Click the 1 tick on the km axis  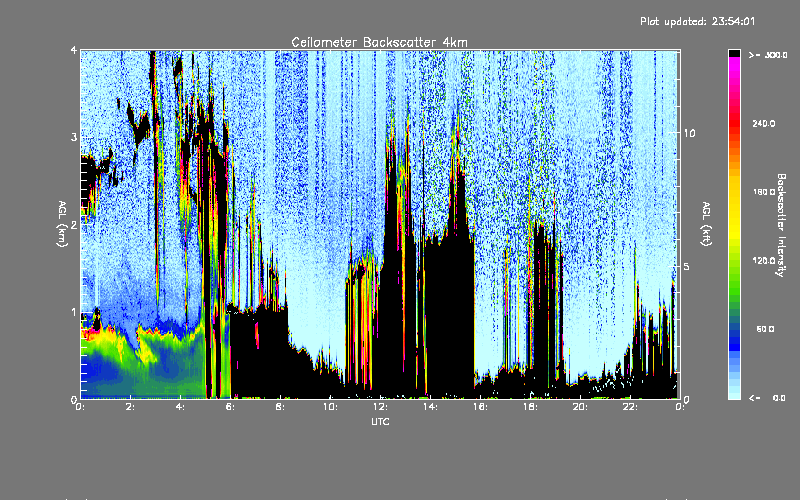coord(74,312)
